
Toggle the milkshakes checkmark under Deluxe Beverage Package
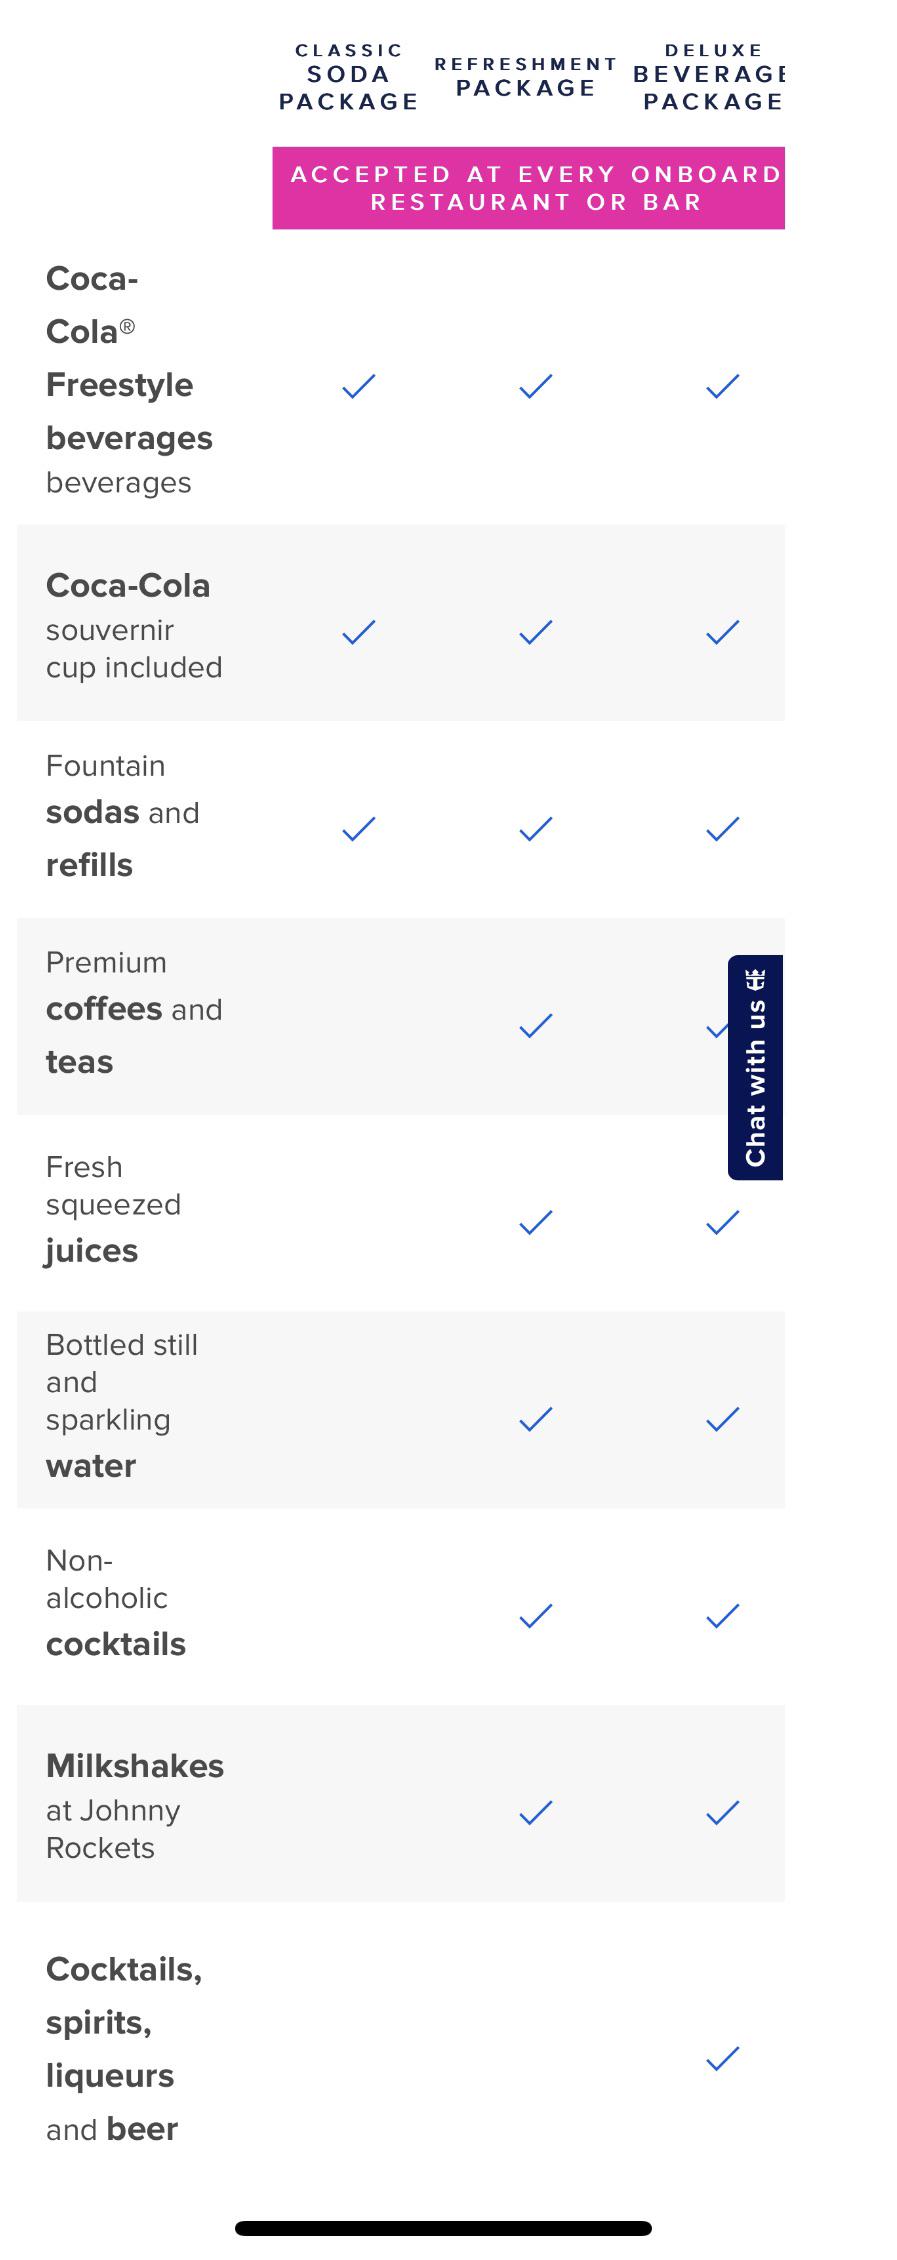pyautogui.click(x=723, y=1810)
